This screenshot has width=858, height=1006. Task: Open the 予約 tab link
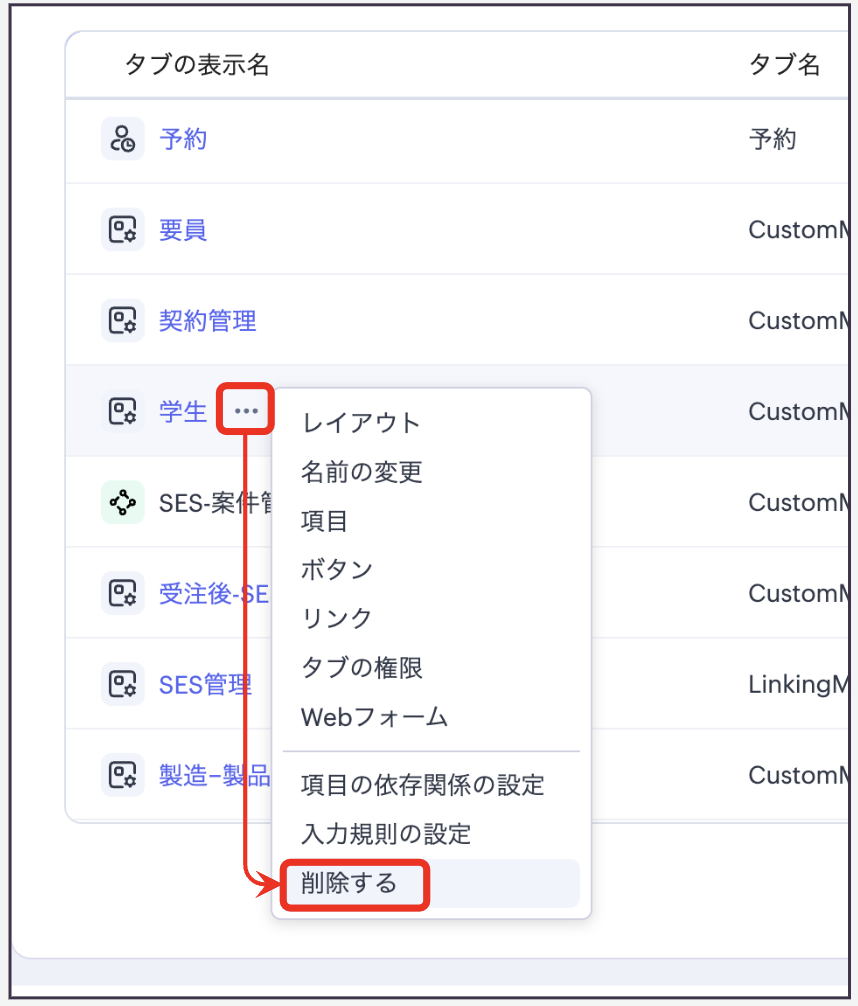(183, 138)
